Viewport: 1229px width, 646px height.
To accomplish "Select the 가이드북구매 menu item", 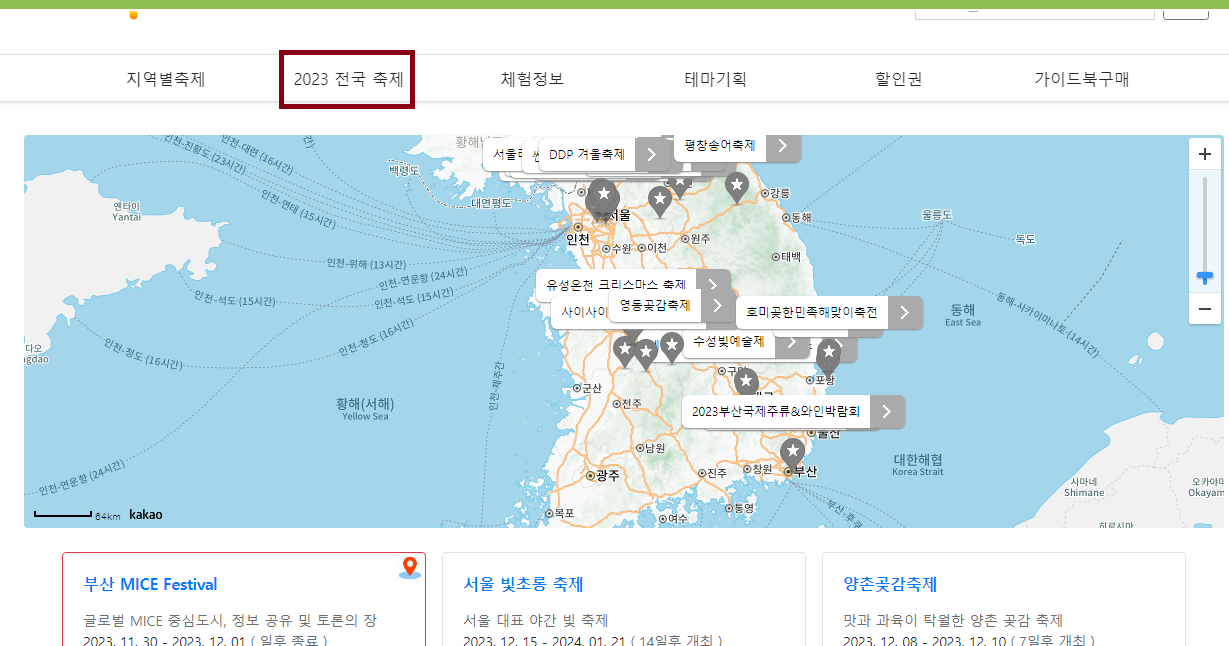I will [x=1082, y=77].
